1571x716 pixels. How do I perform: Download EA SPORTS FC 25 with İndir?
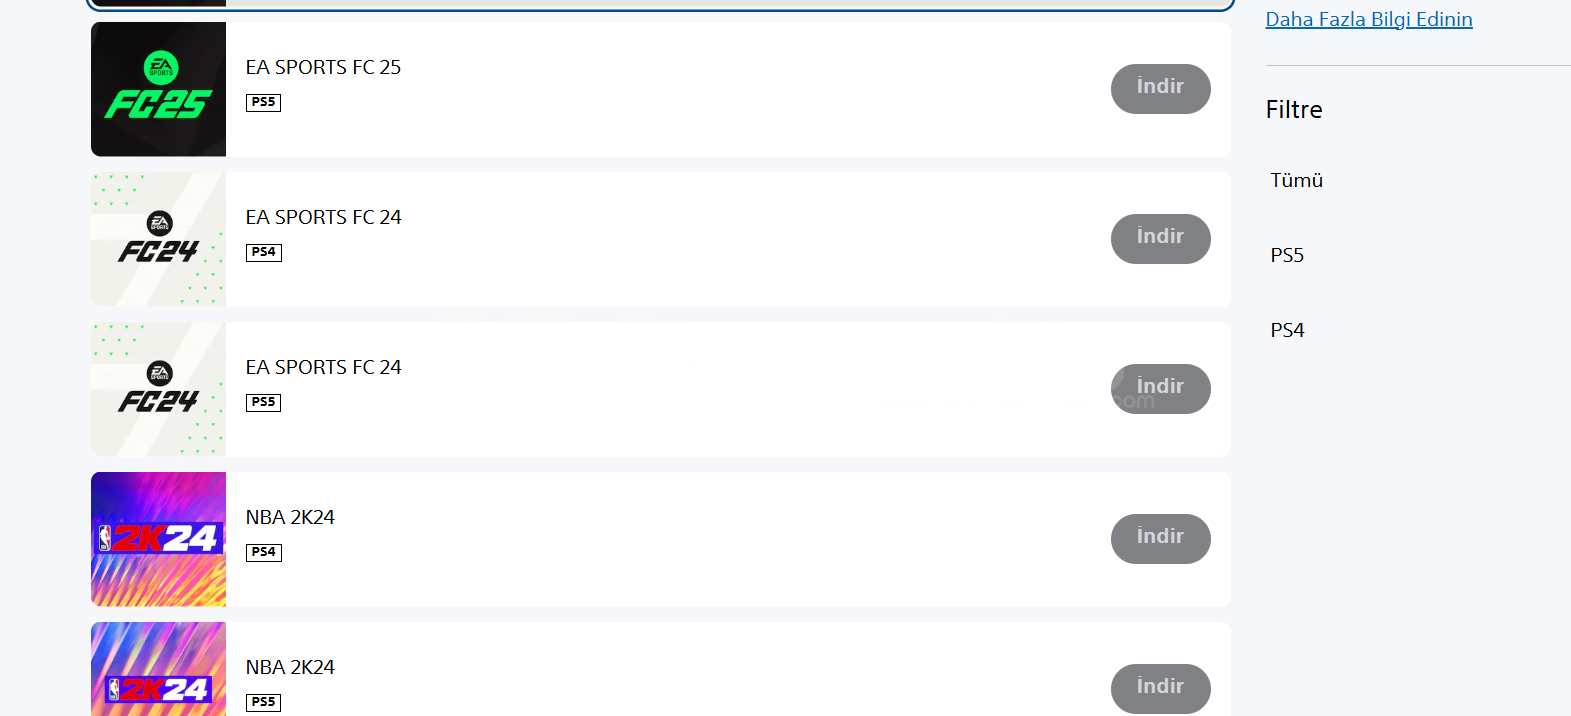1160,89
